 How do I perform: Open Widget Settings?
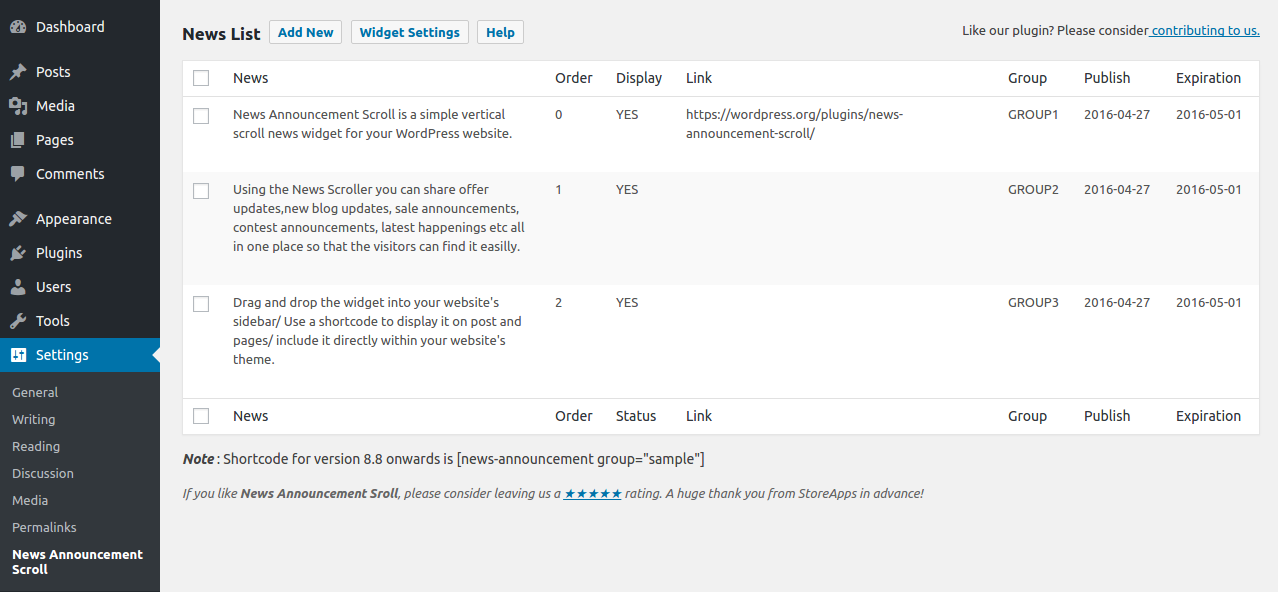[410, 32]
